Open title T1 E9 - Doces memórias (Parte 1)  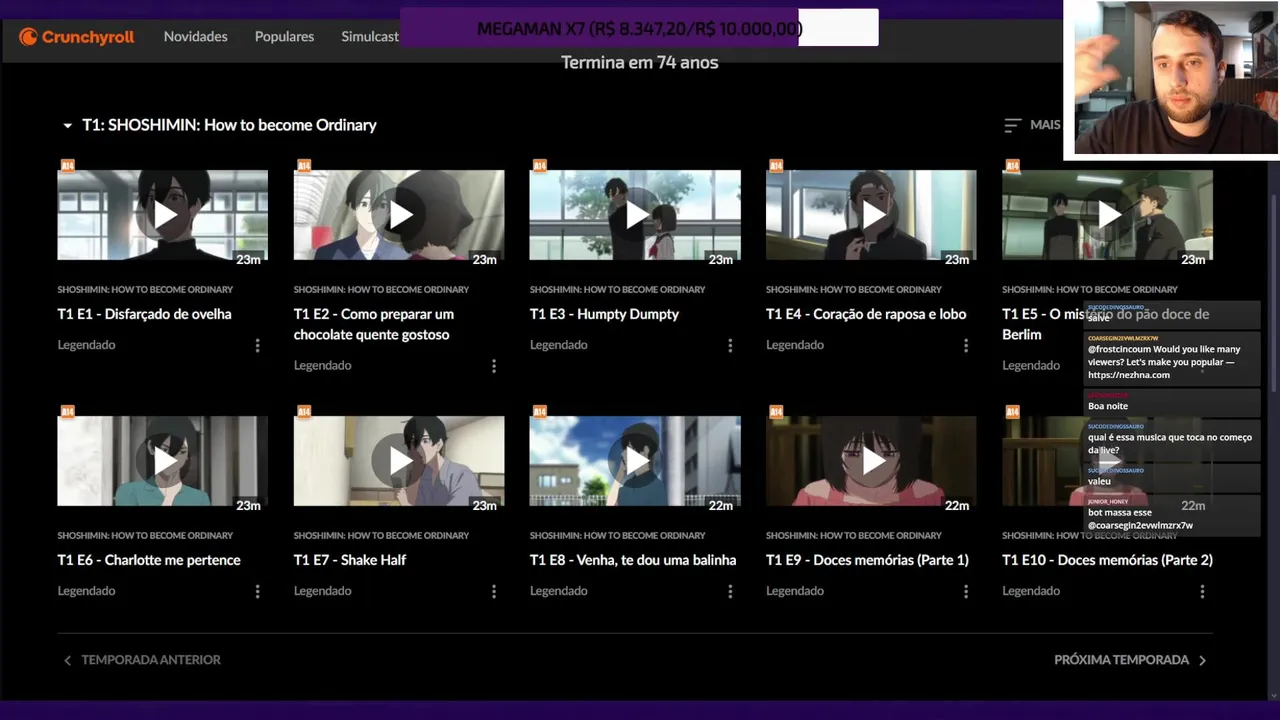867,560
